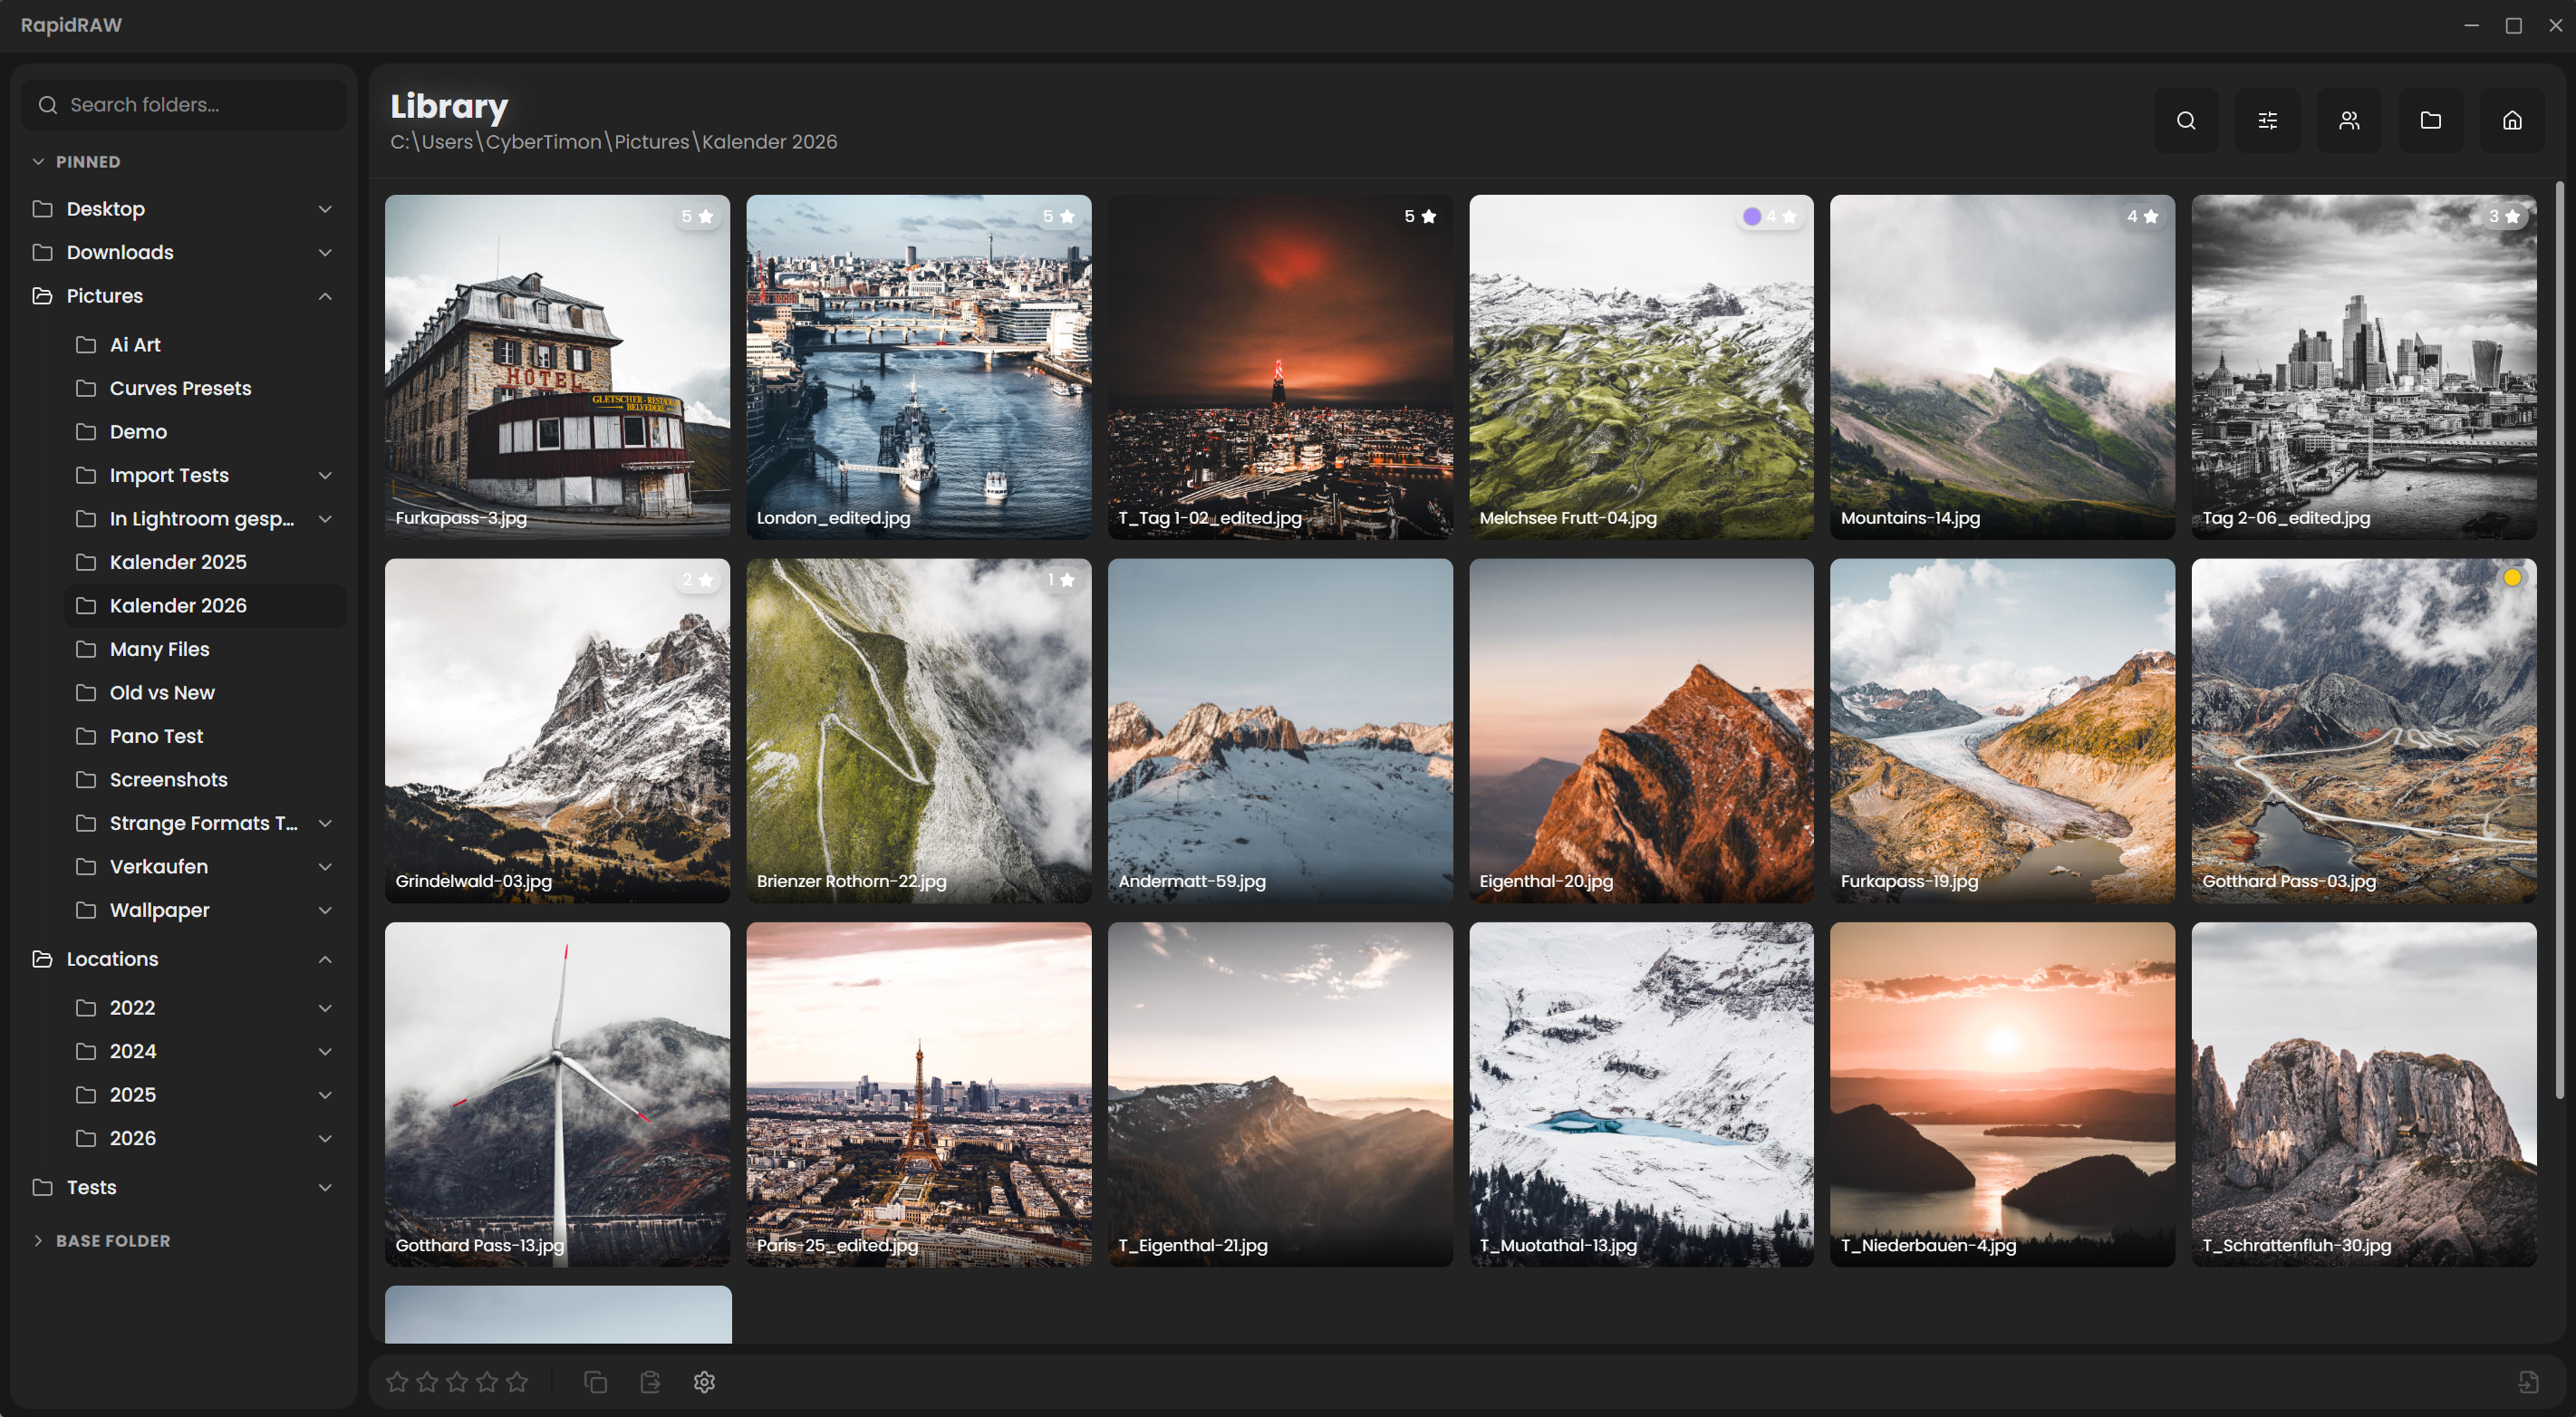This screenshot has height=1417, width=2576.
Task: Click the yellow color label on Gotthard Pass-03.jpg
Action: tap(2514, 577)
